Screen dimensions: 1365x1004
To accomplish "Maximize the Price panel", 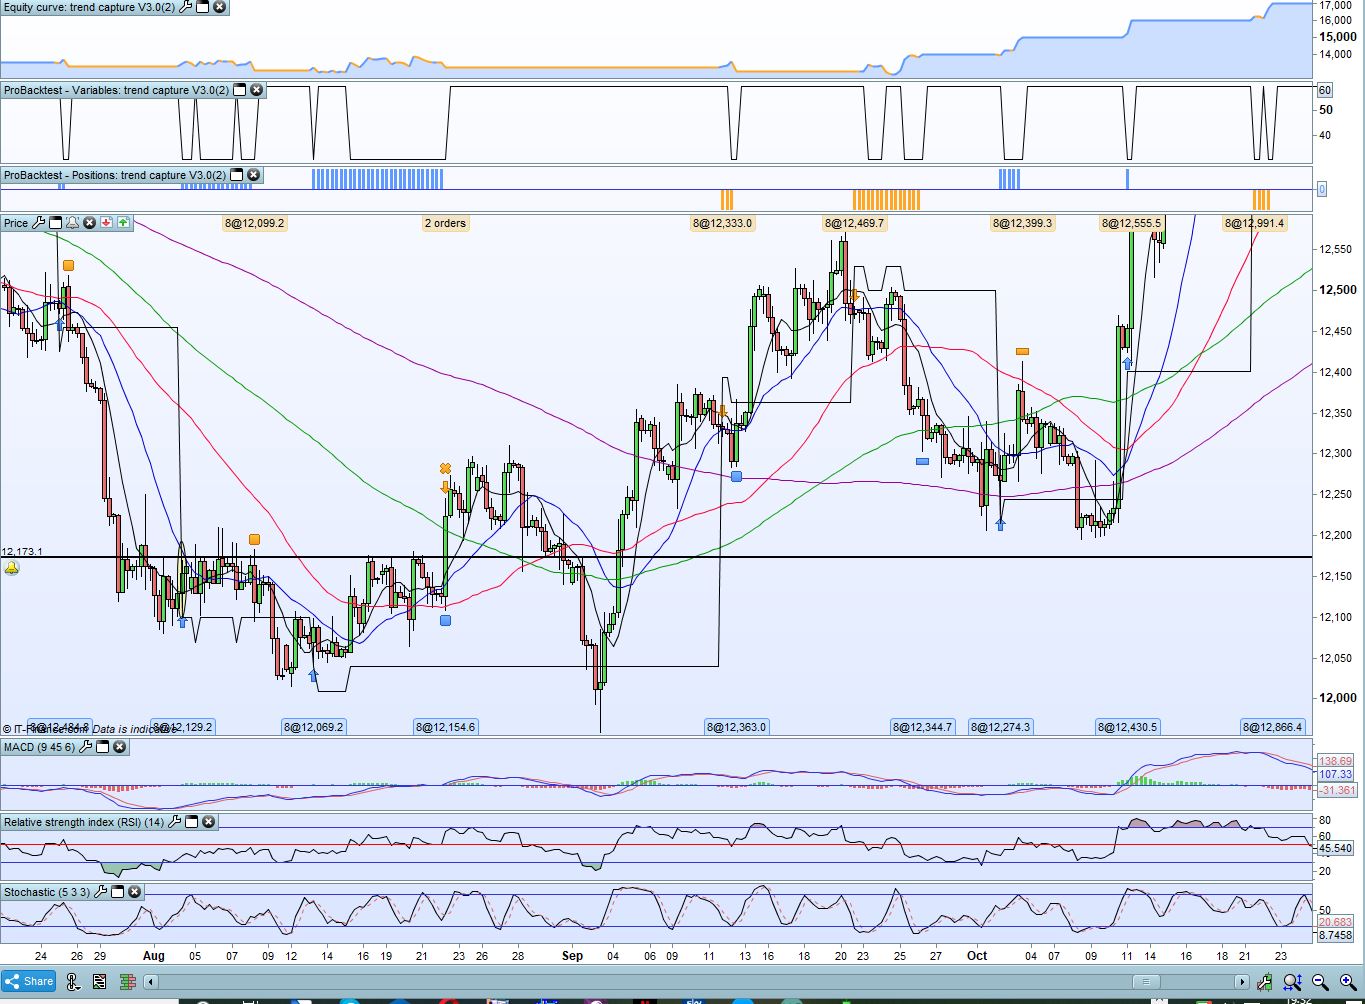I will pyautogui.click(x=56, y=223).
